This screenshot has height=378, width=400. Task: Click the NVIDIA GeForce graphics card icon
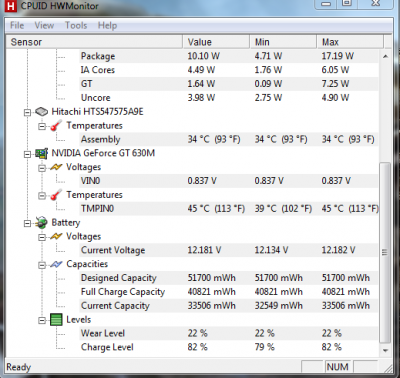[41, 153]
